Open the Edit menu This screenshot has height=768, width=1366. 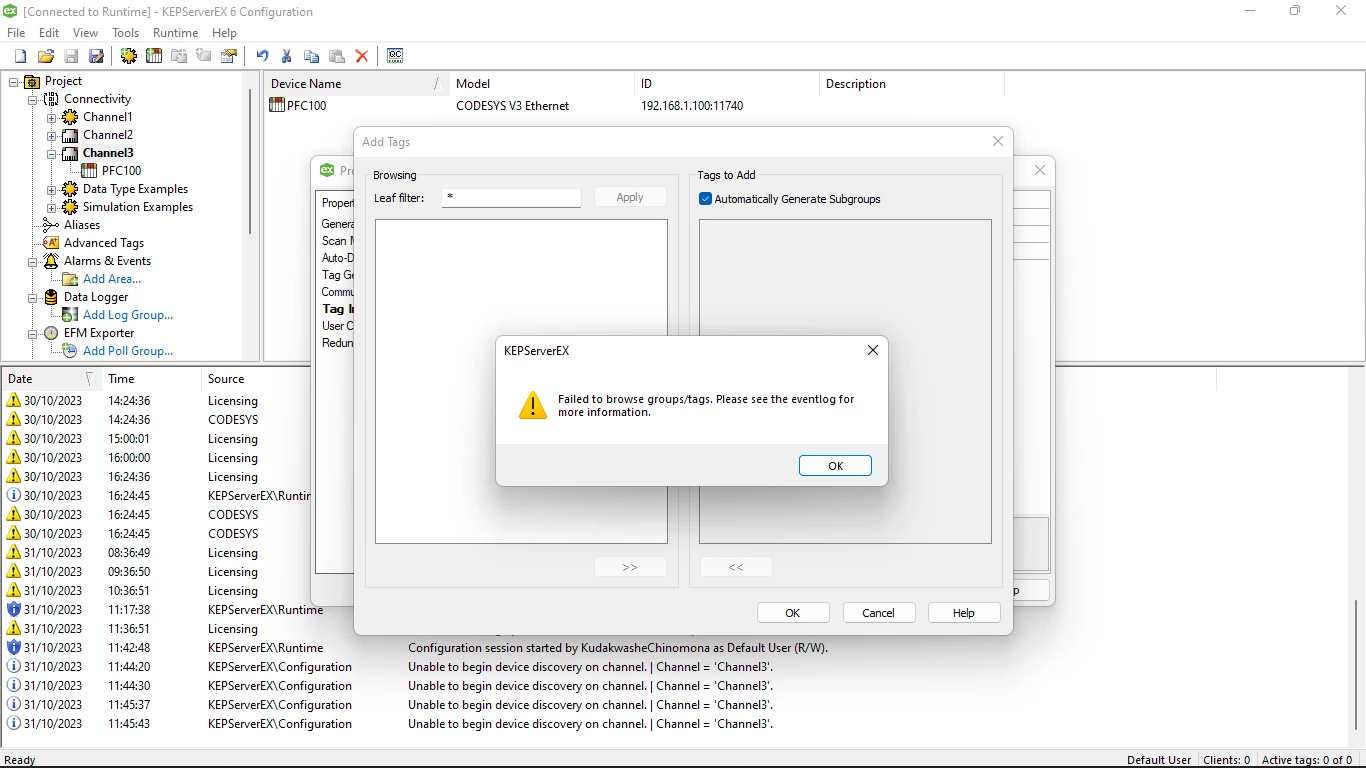point(49,33)
